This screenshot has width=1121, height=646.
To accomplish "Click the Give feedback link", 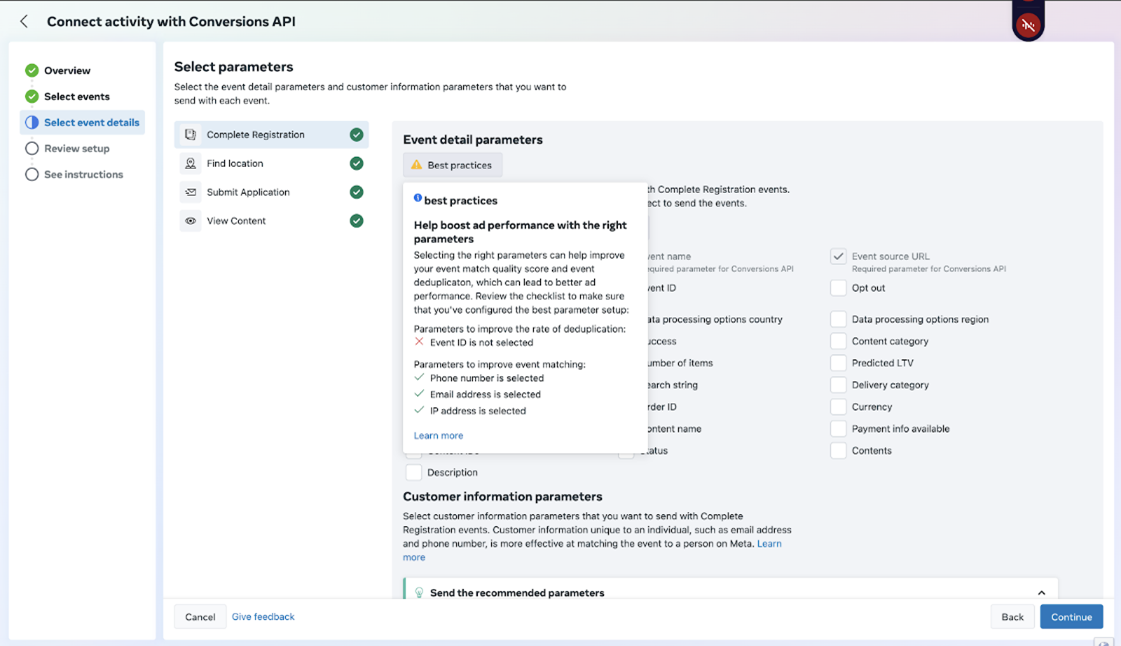I will click(x=263, y=617).
